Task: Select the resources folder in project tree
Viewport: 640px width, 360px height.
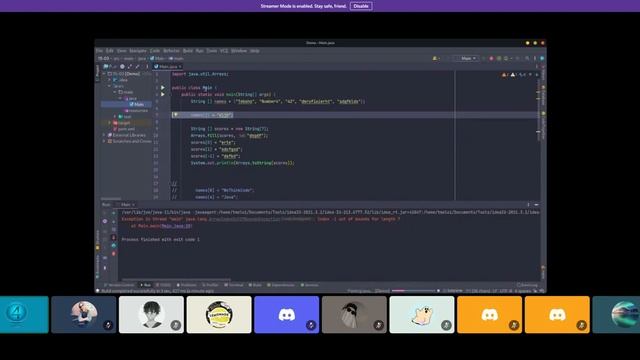Action: 136,111
